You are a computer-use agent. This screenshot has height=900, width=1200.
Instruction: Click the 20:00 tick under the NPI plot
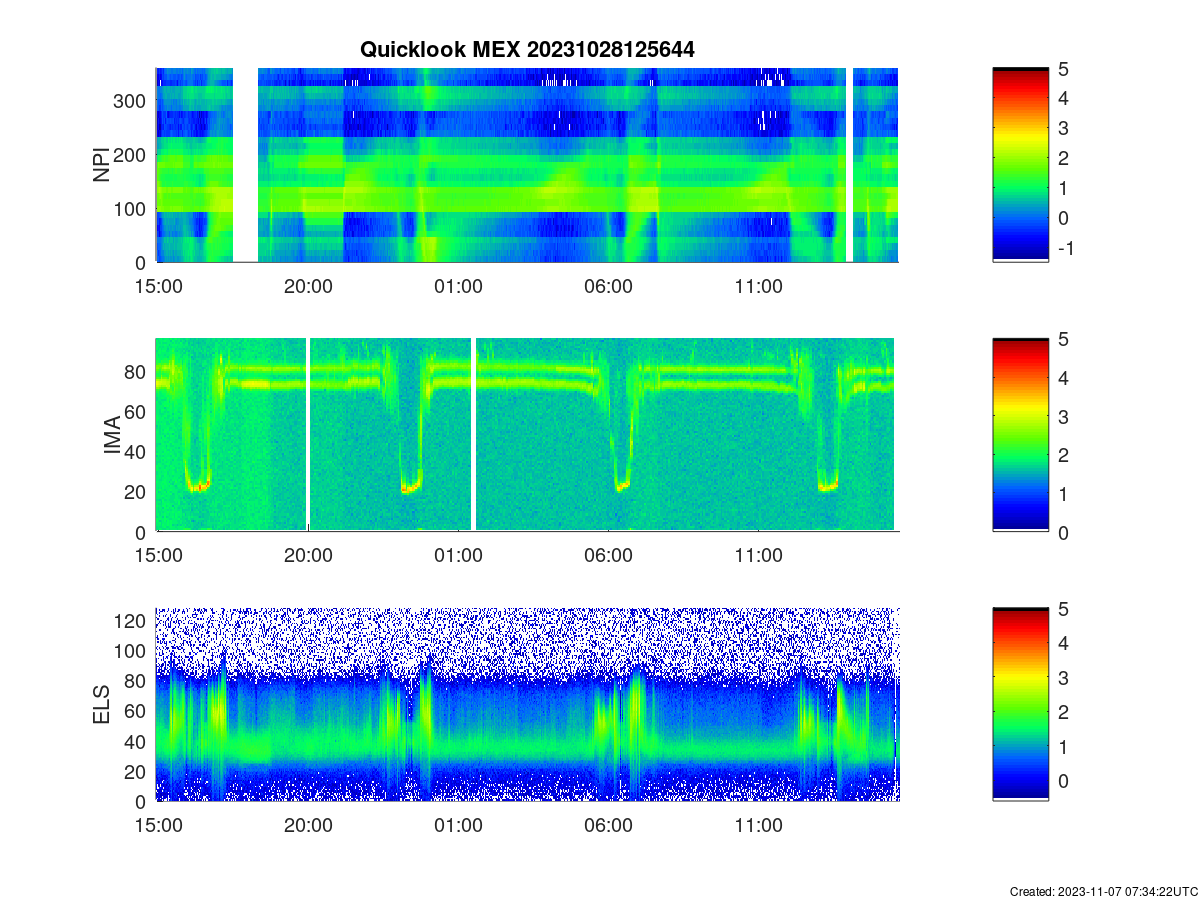(x=308, y=287)
